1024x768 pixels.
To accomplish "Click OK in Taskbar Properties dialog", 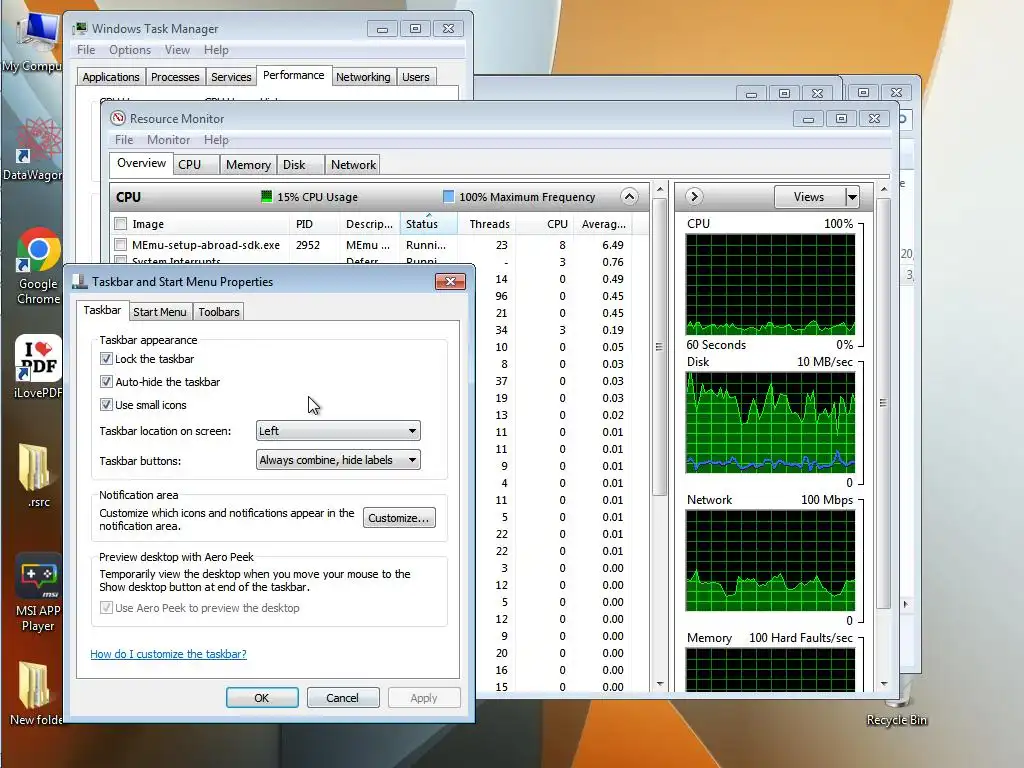I will tap(262, 697).
